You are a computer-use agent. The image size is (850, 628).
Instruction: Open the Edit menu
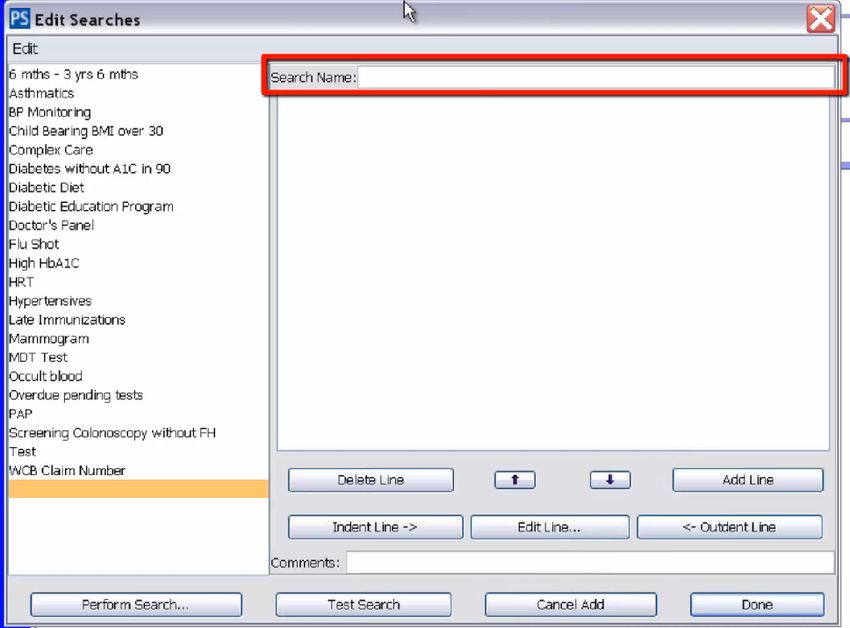click(x=25, y=49)
